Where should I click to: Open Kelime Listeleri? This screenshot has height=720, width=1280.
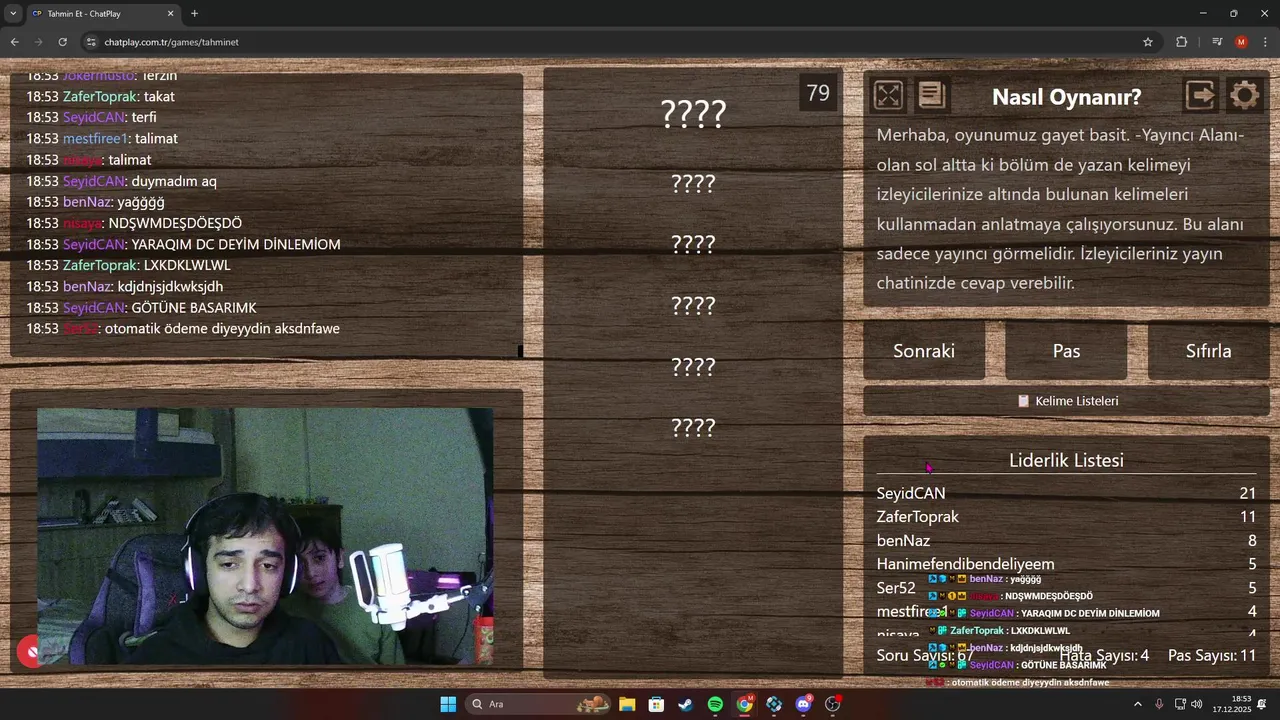(x=1066, y=401)
